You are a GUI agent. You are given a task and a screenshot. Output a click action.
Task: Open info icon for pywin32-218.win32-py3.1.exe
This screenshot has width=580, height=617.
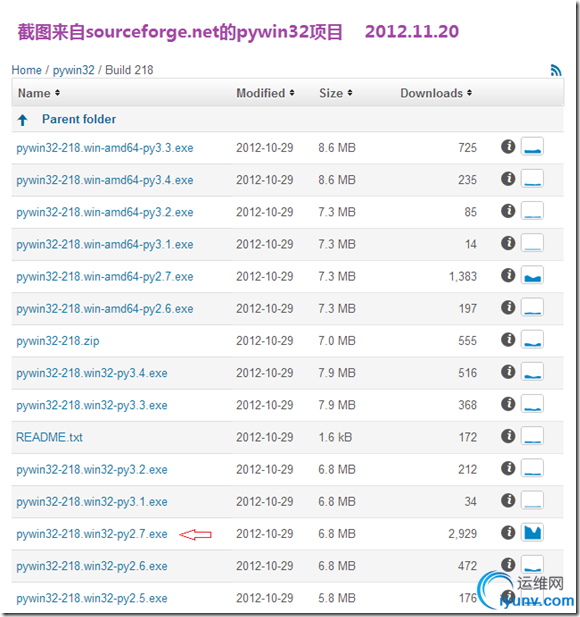coord(508,501)
